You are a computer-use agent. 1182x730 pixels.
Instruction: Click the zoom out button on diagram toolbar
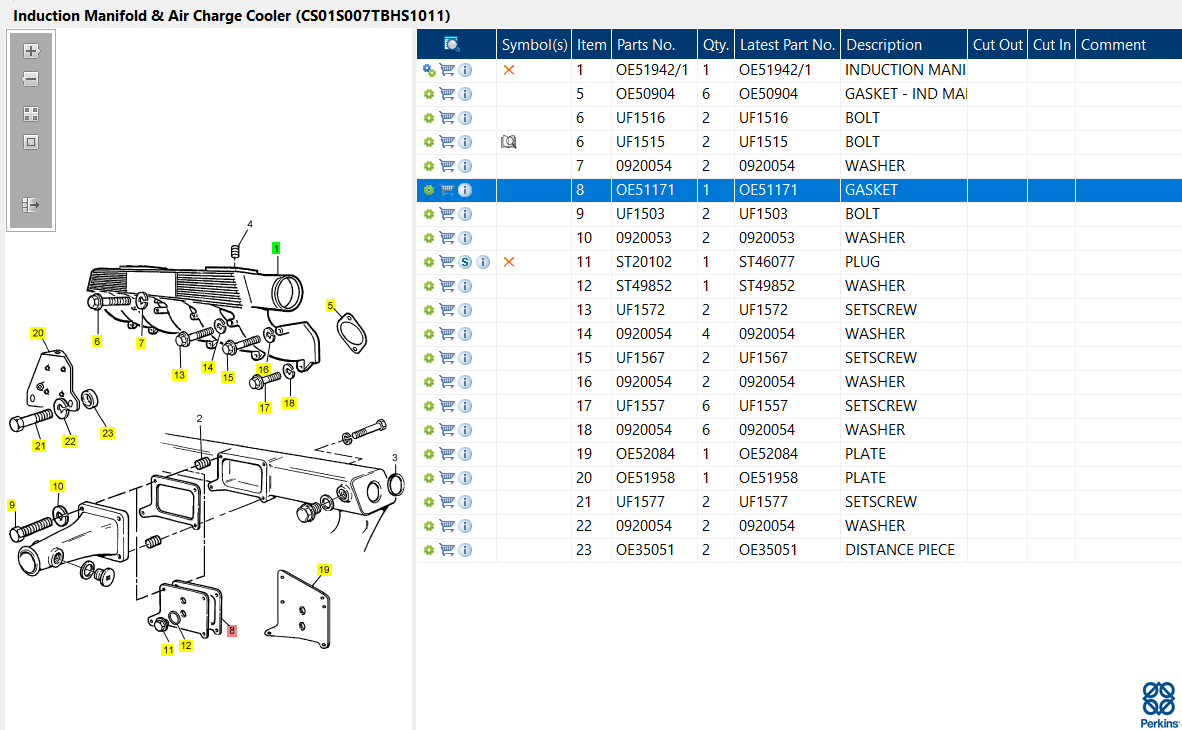tap(31, 79)
